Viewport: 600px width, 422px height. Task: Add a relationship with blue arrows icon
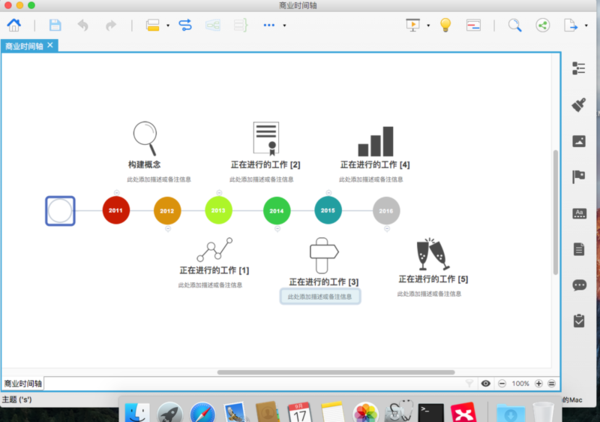(x=185, y=25)
